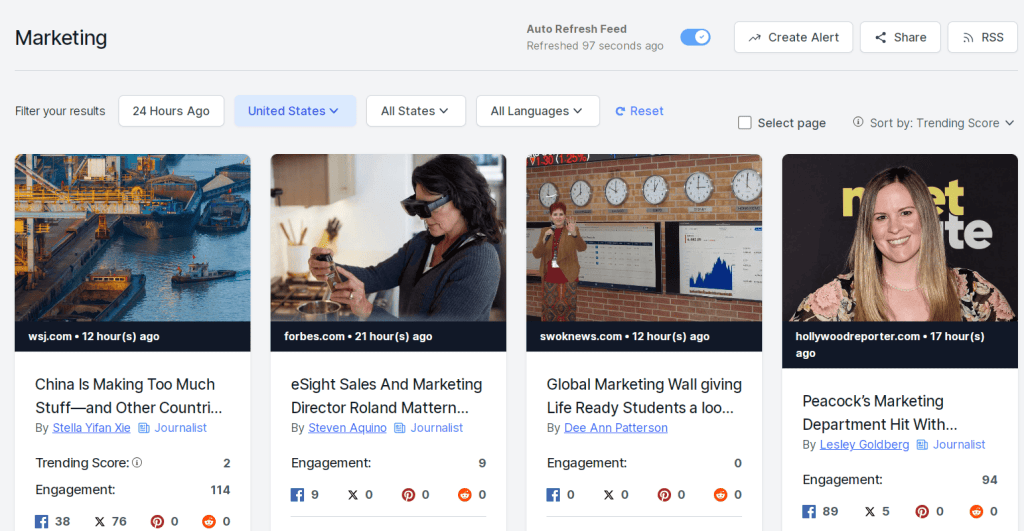Open author link Stella Yifan Xie
Viewport: 1024px width, 531px height.
pos(91,428)
